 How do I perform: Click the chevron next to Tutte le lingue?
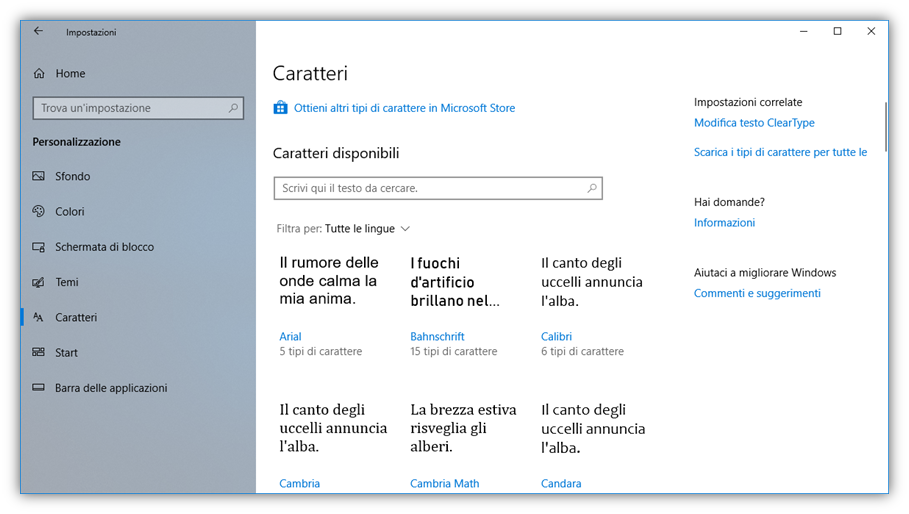click(405, 229)
